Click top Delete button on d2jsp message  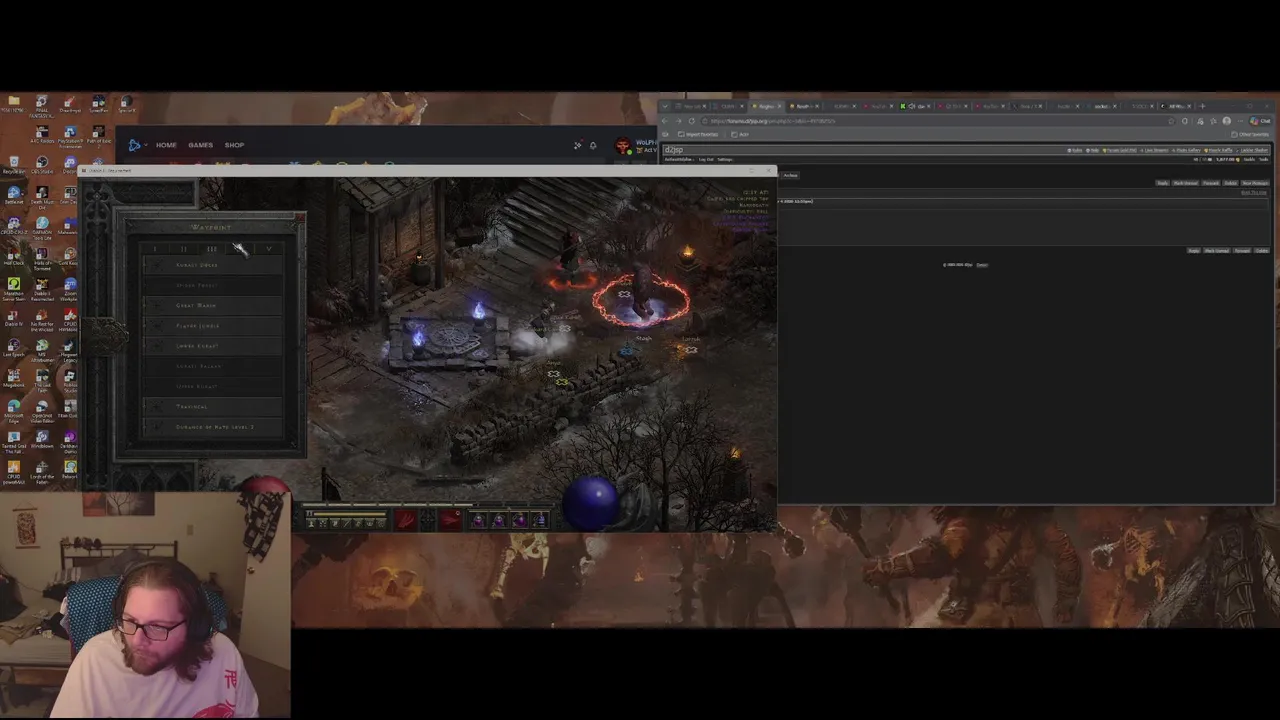click(1230, 183)
